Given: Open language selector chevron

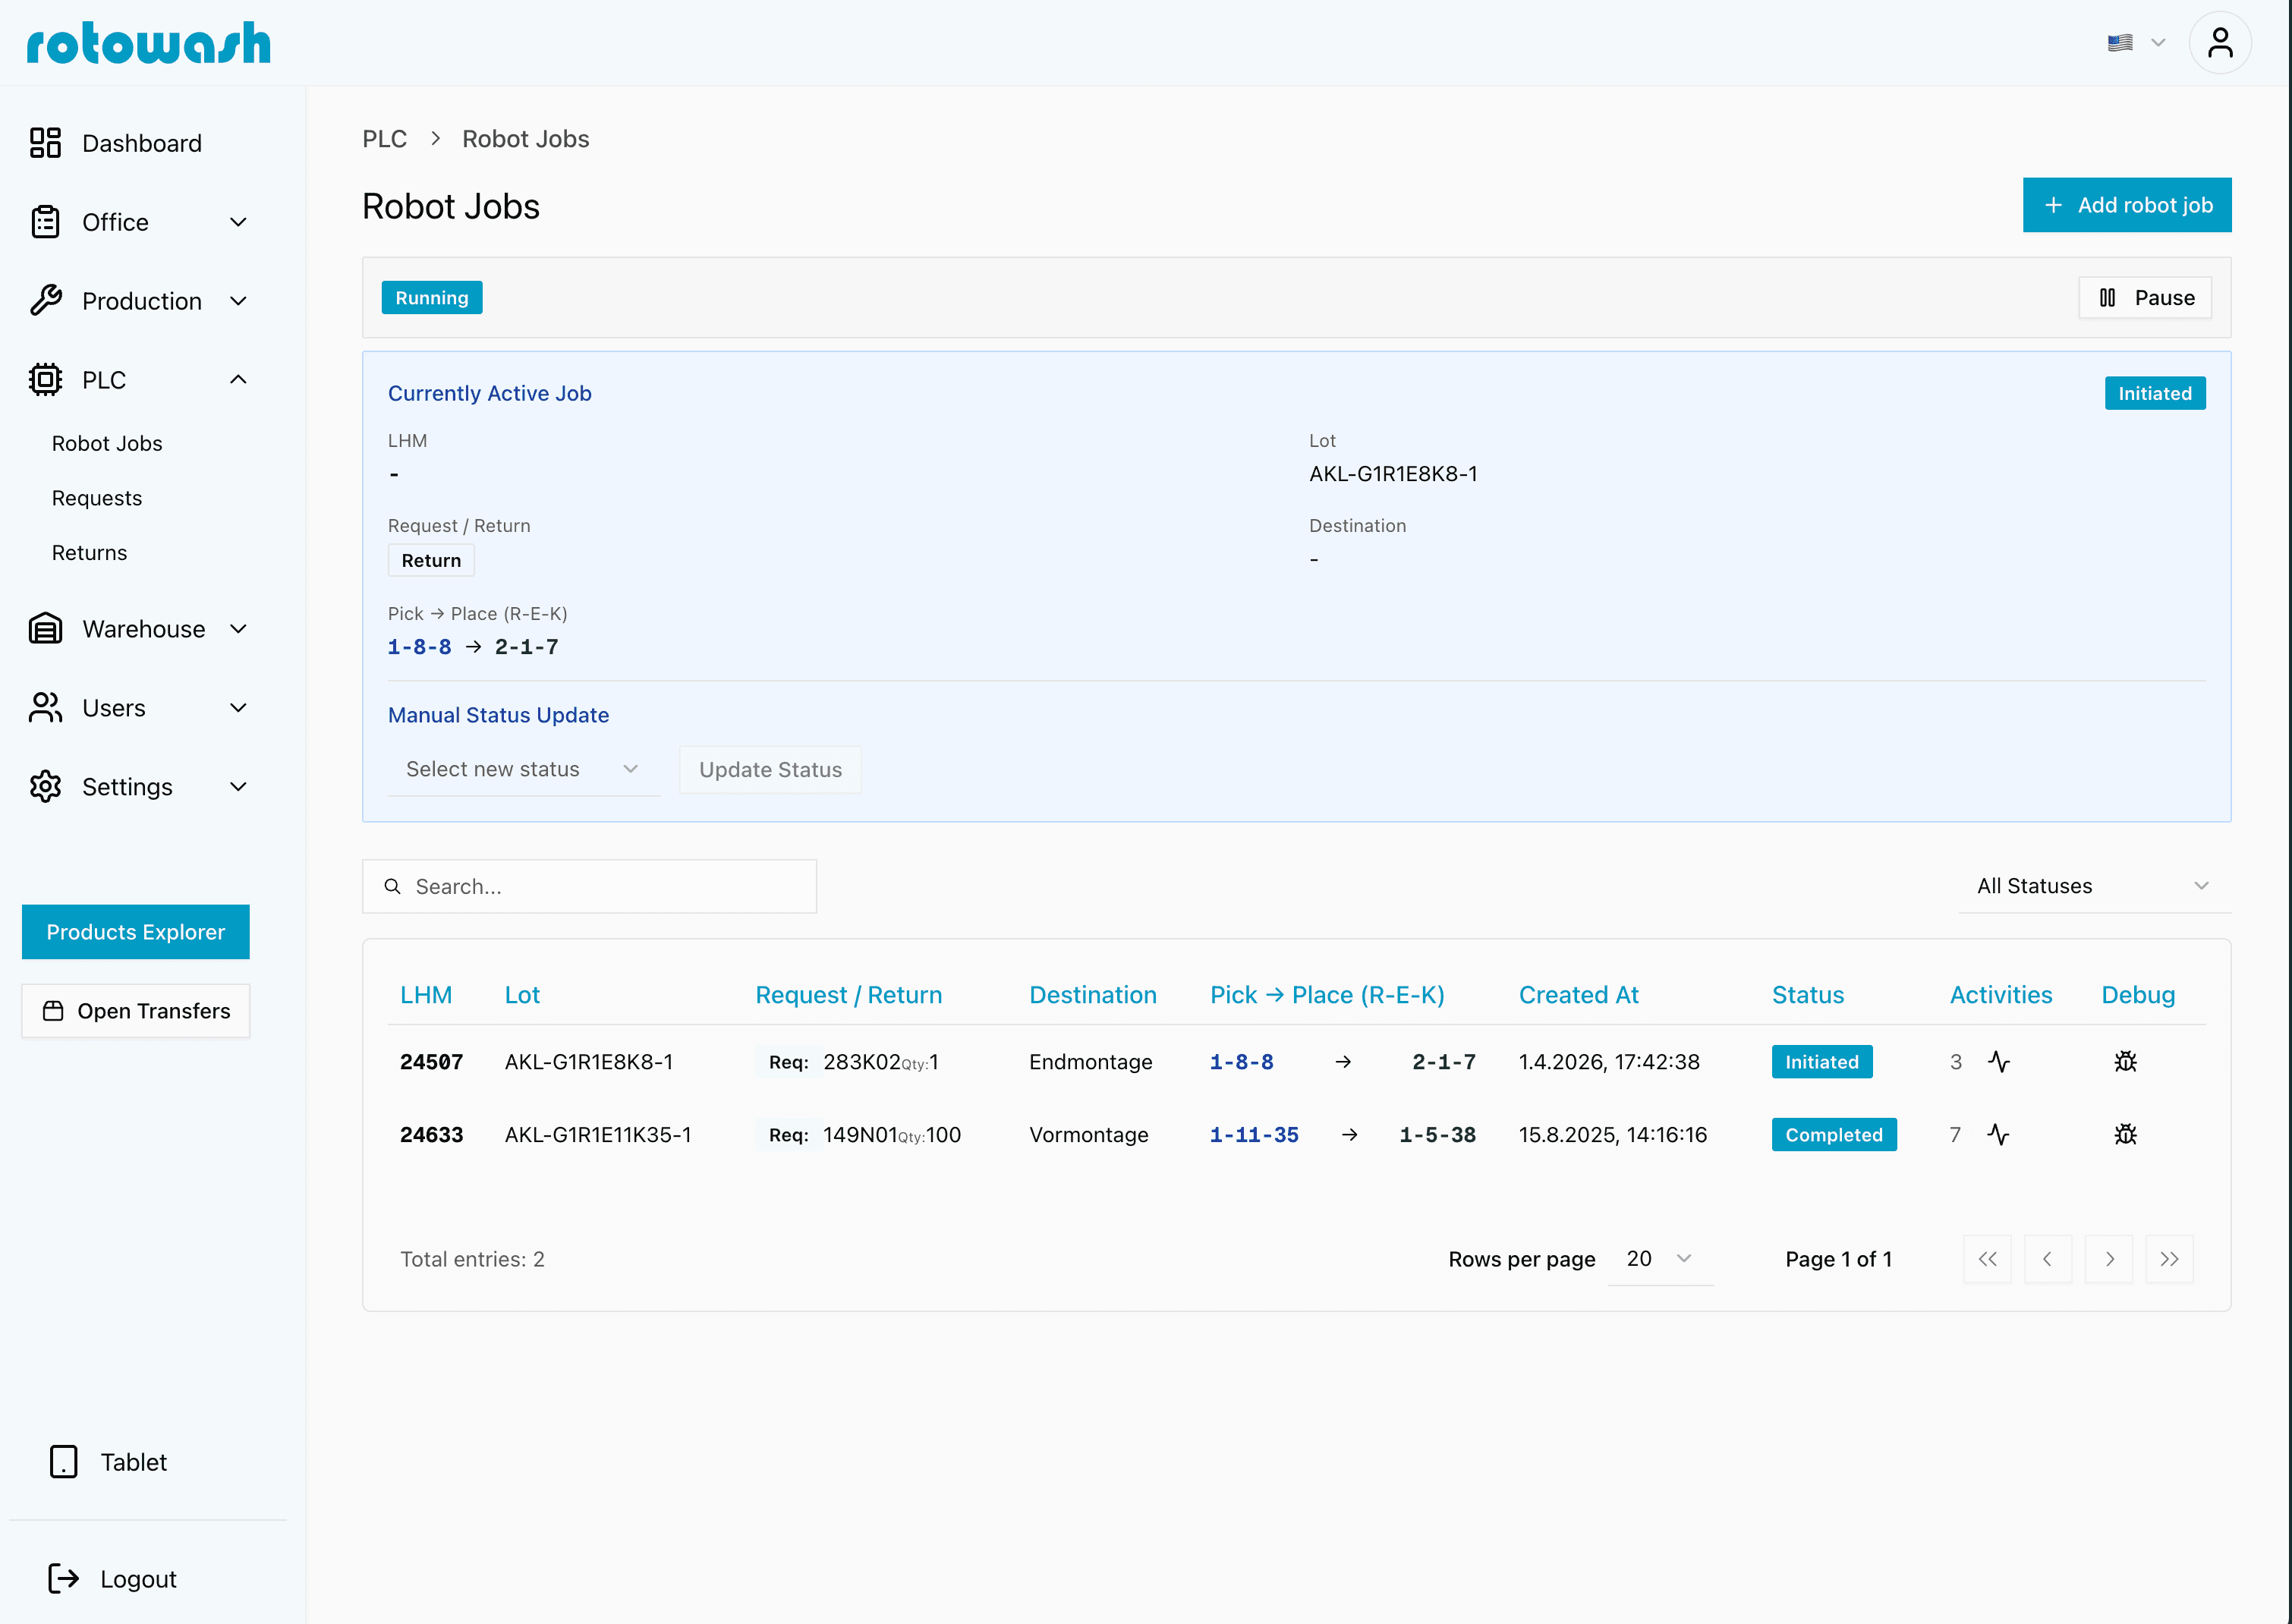Looking at the screenshot, I should point(2158,43).
